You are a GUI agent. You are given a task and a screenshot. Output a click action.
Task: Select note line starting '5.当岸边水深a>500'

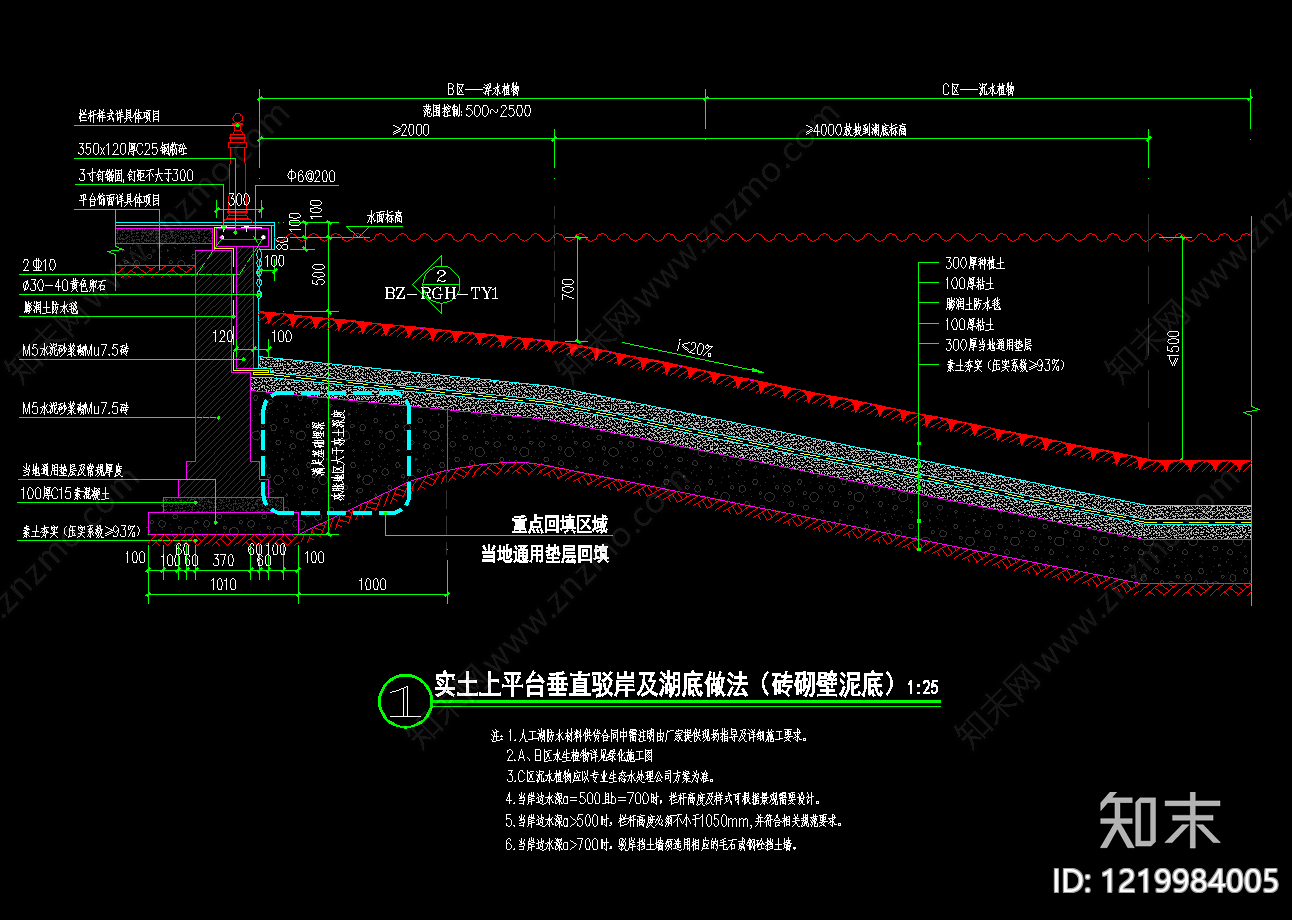(675, 821)
